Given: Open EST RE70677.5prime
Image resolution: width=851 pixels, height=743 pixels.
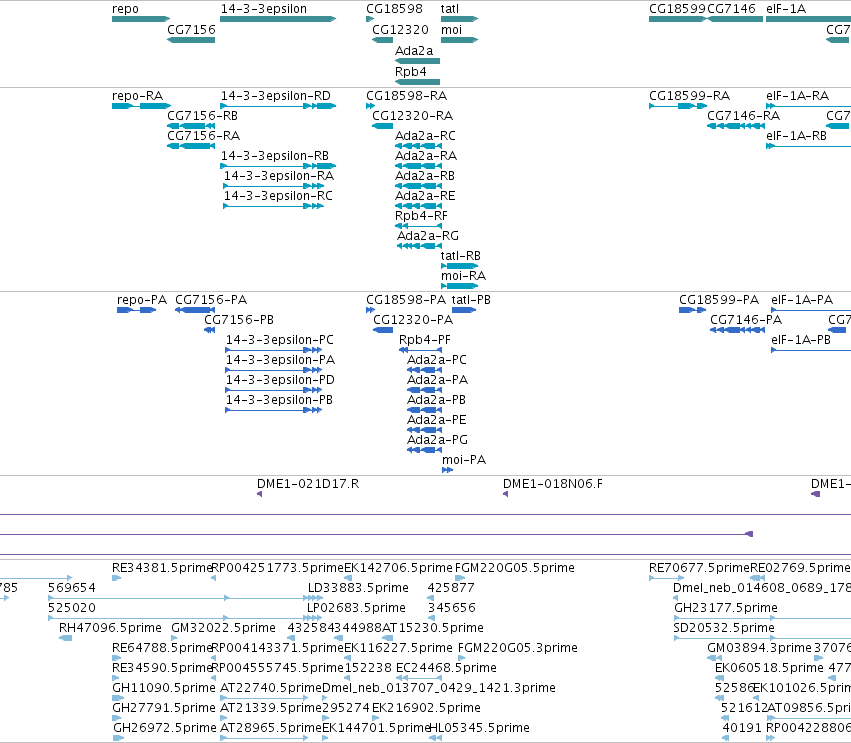Looking at the screenshot, I should tap(699, 568).
